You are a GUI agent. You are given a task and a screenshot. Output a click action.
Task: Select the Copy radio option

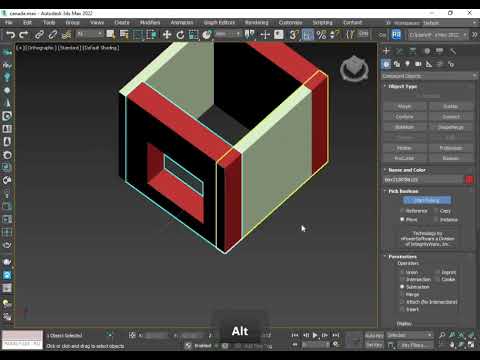[436, 211]
